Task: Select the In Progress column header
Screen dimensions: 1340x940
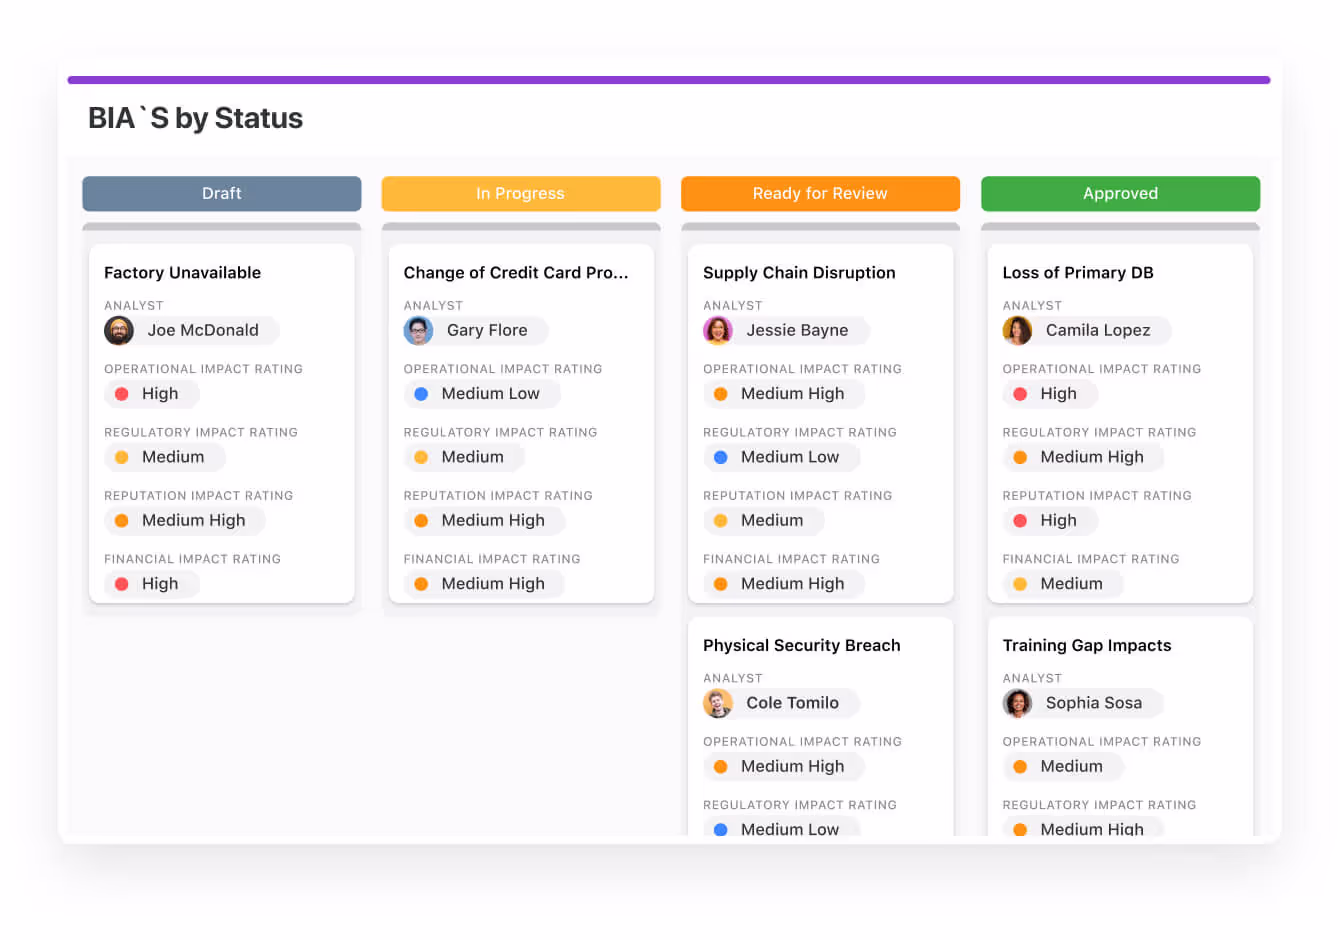Action: [520, 193]
